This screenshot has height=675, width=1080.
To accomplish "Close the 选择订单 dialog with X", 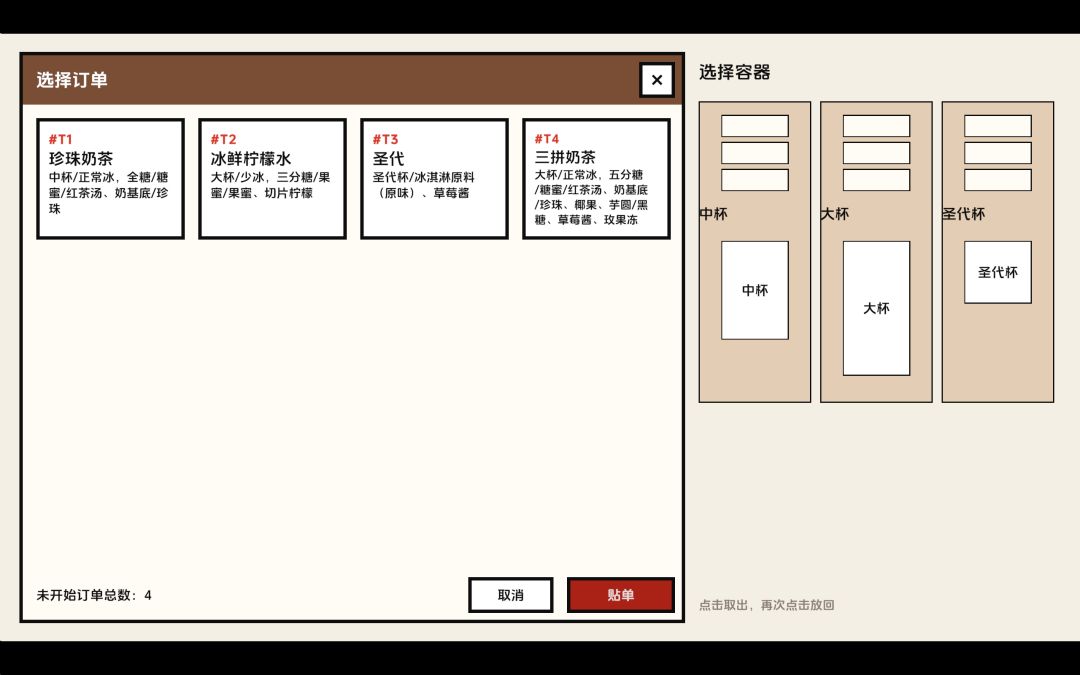I will coord(656,80).
